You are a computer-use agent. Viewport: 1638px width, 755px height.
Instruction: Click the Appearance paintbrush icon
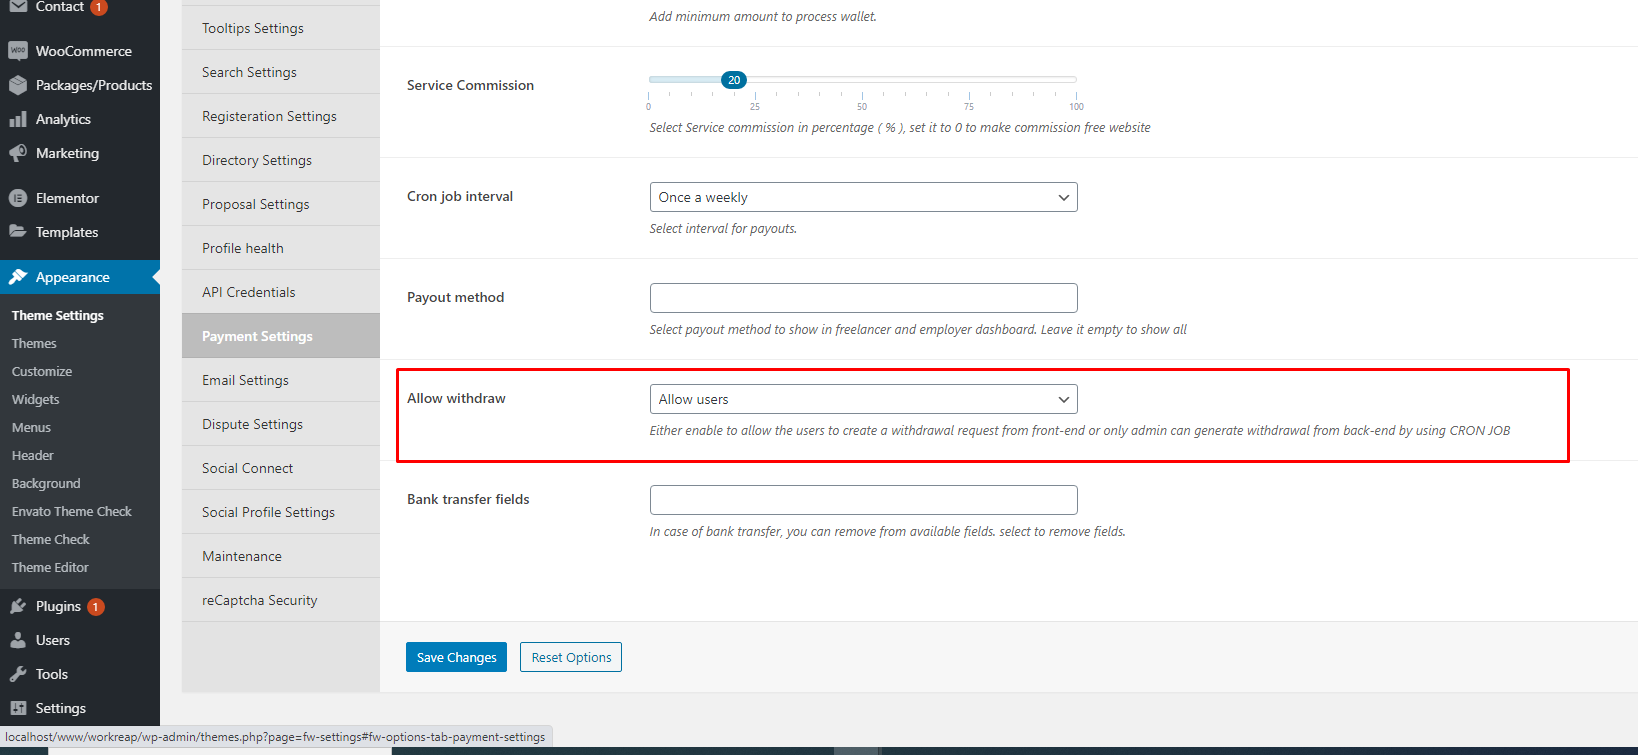pos(18,277)
